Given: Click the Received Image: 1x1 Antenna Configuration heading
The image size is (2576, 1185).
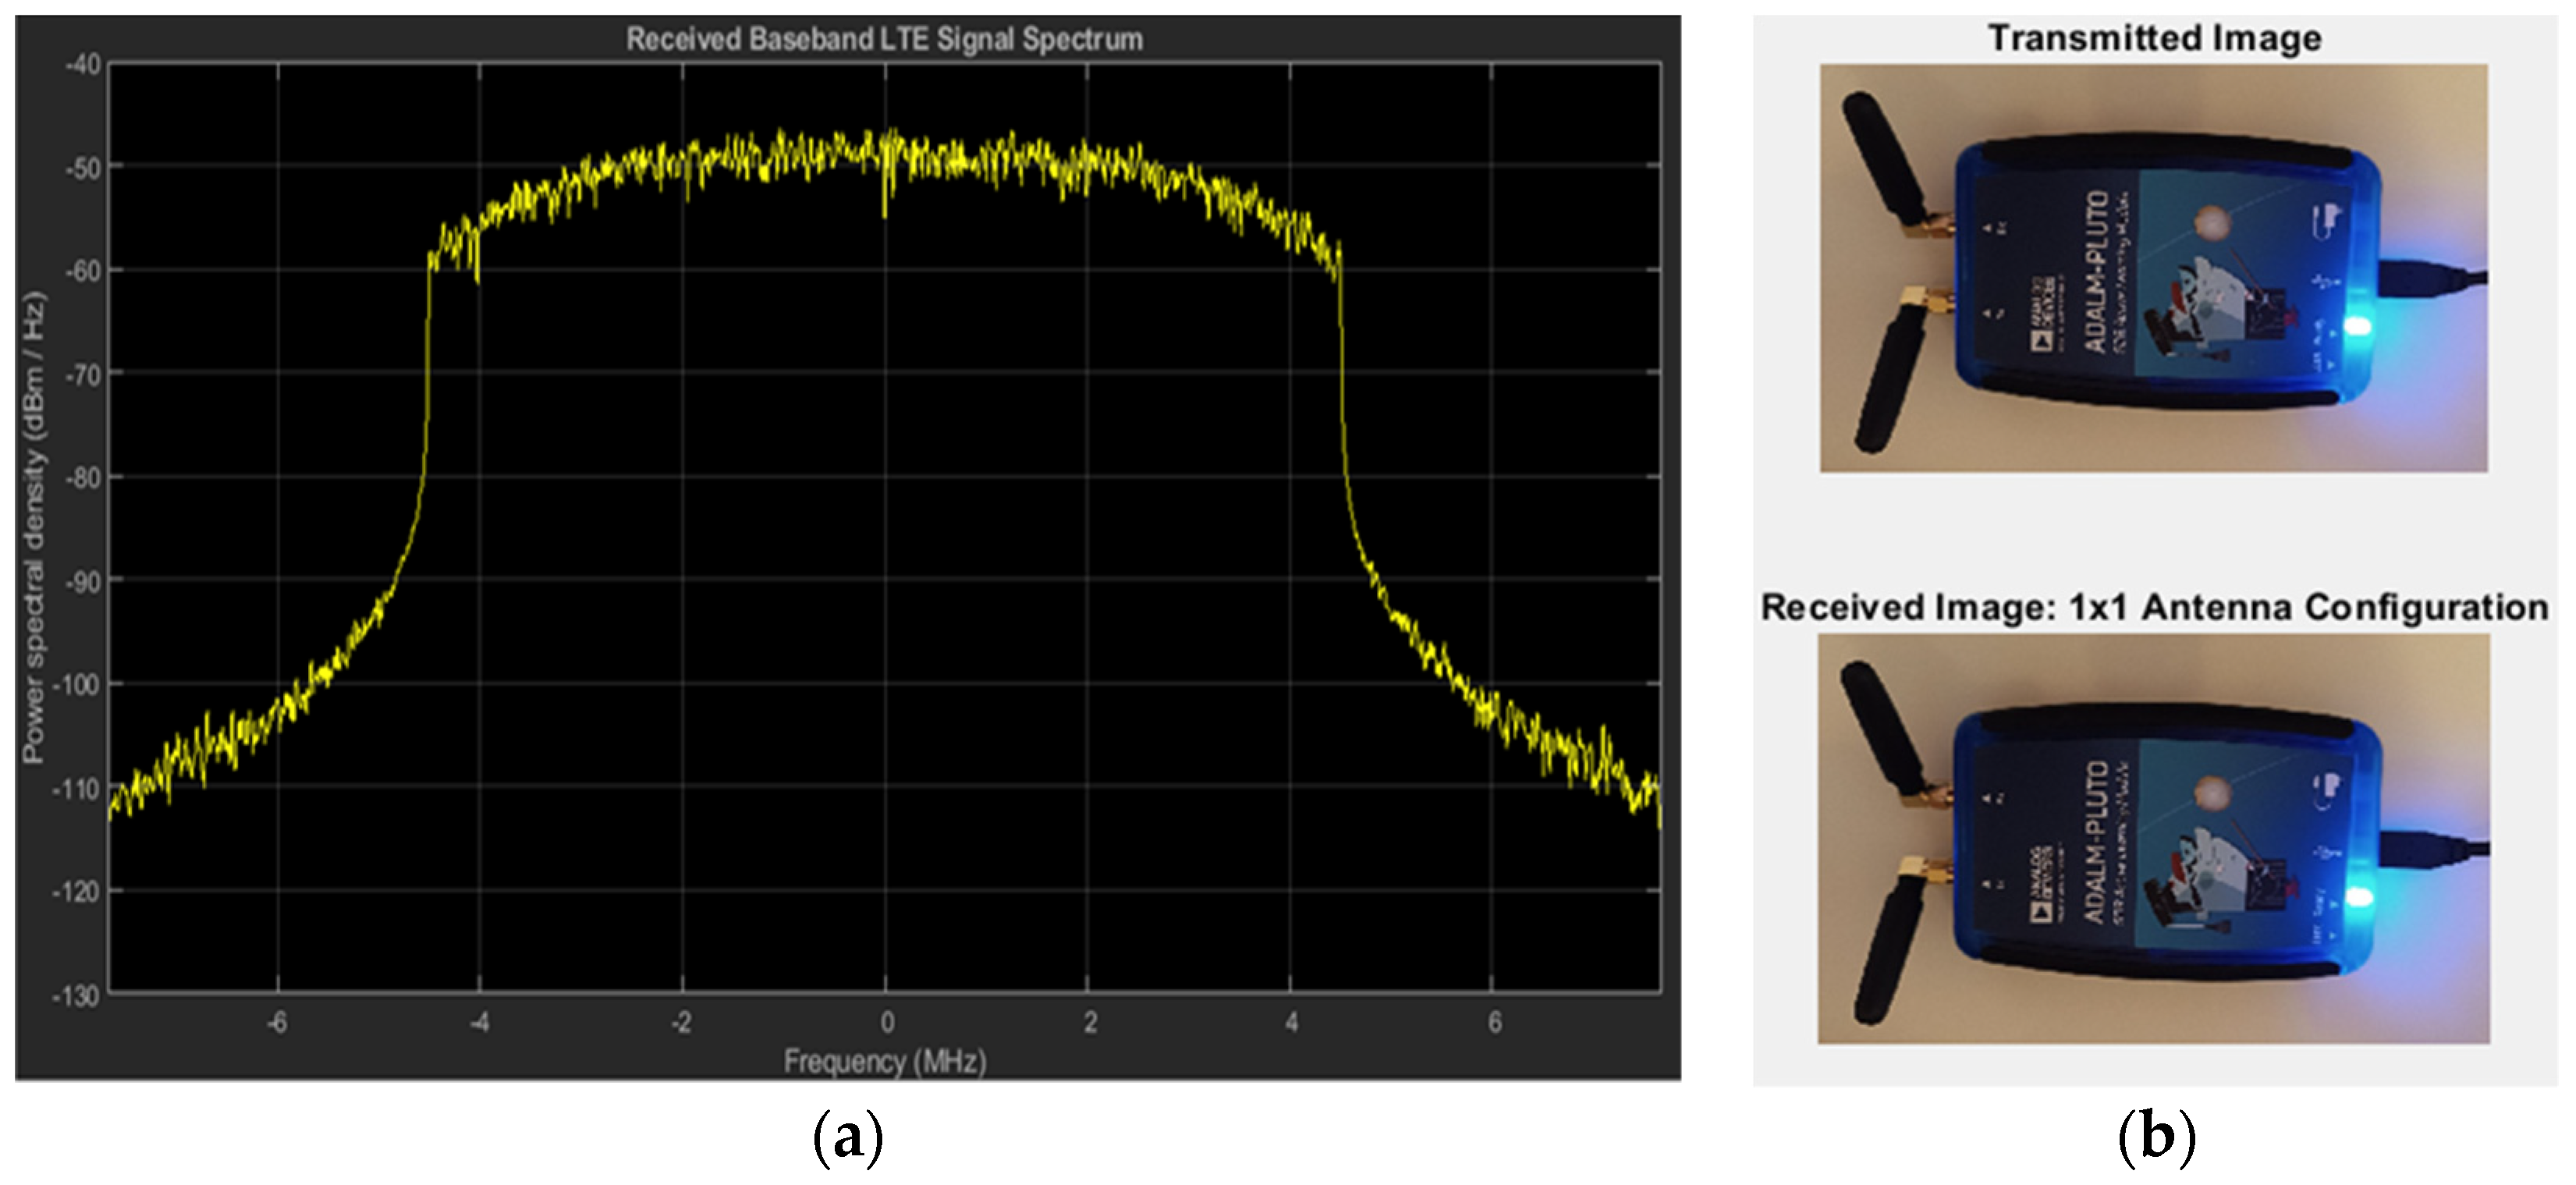Looking at the screenshot, I should coord(2154,607).
